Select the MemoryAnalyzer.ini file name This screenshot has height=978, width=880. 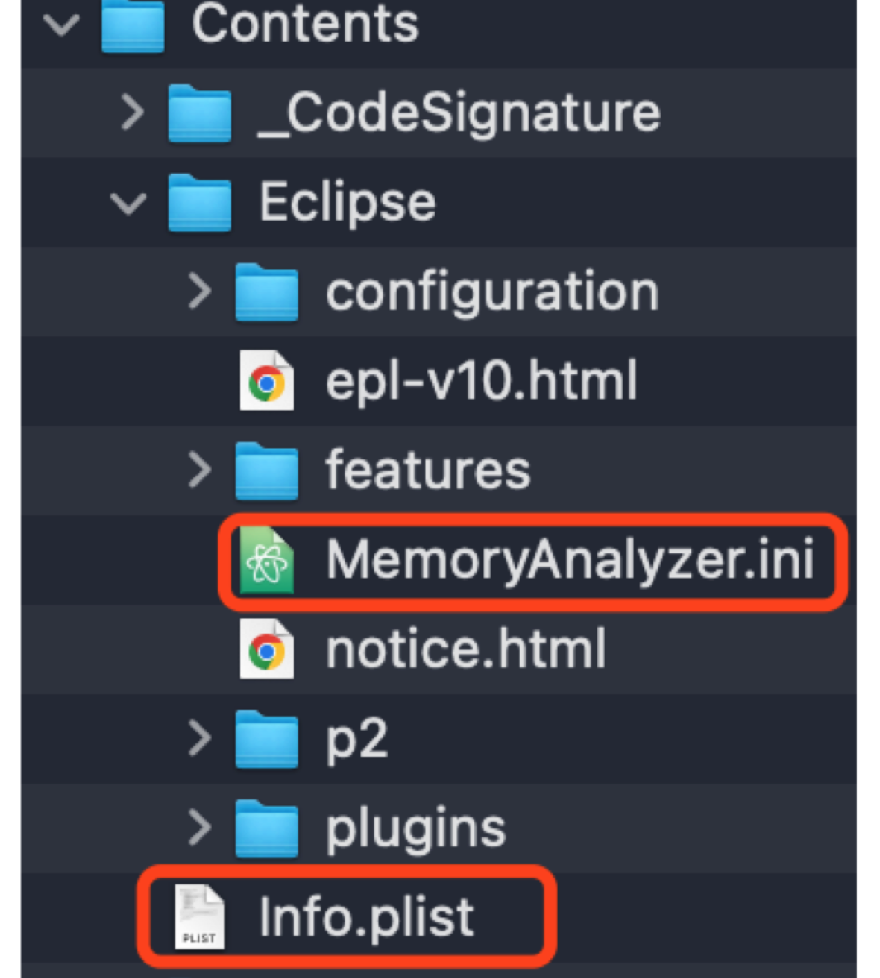click(570, 559)
